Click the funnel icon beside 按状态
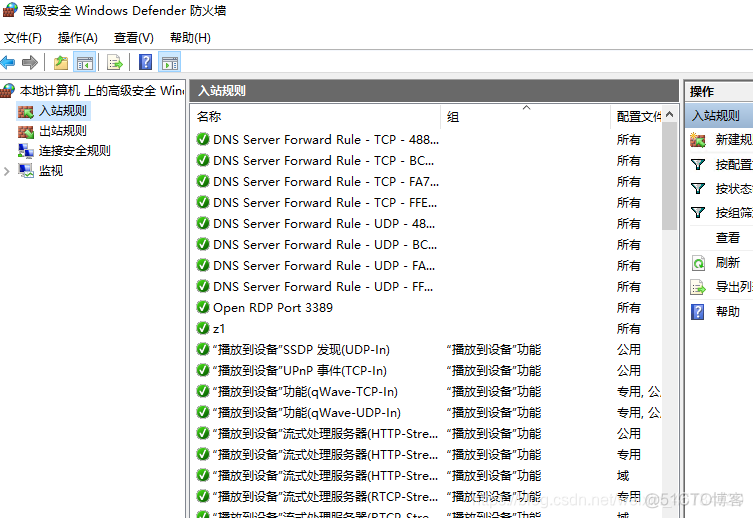Viewport: 753px width, 518px height. tap(698, 189)
